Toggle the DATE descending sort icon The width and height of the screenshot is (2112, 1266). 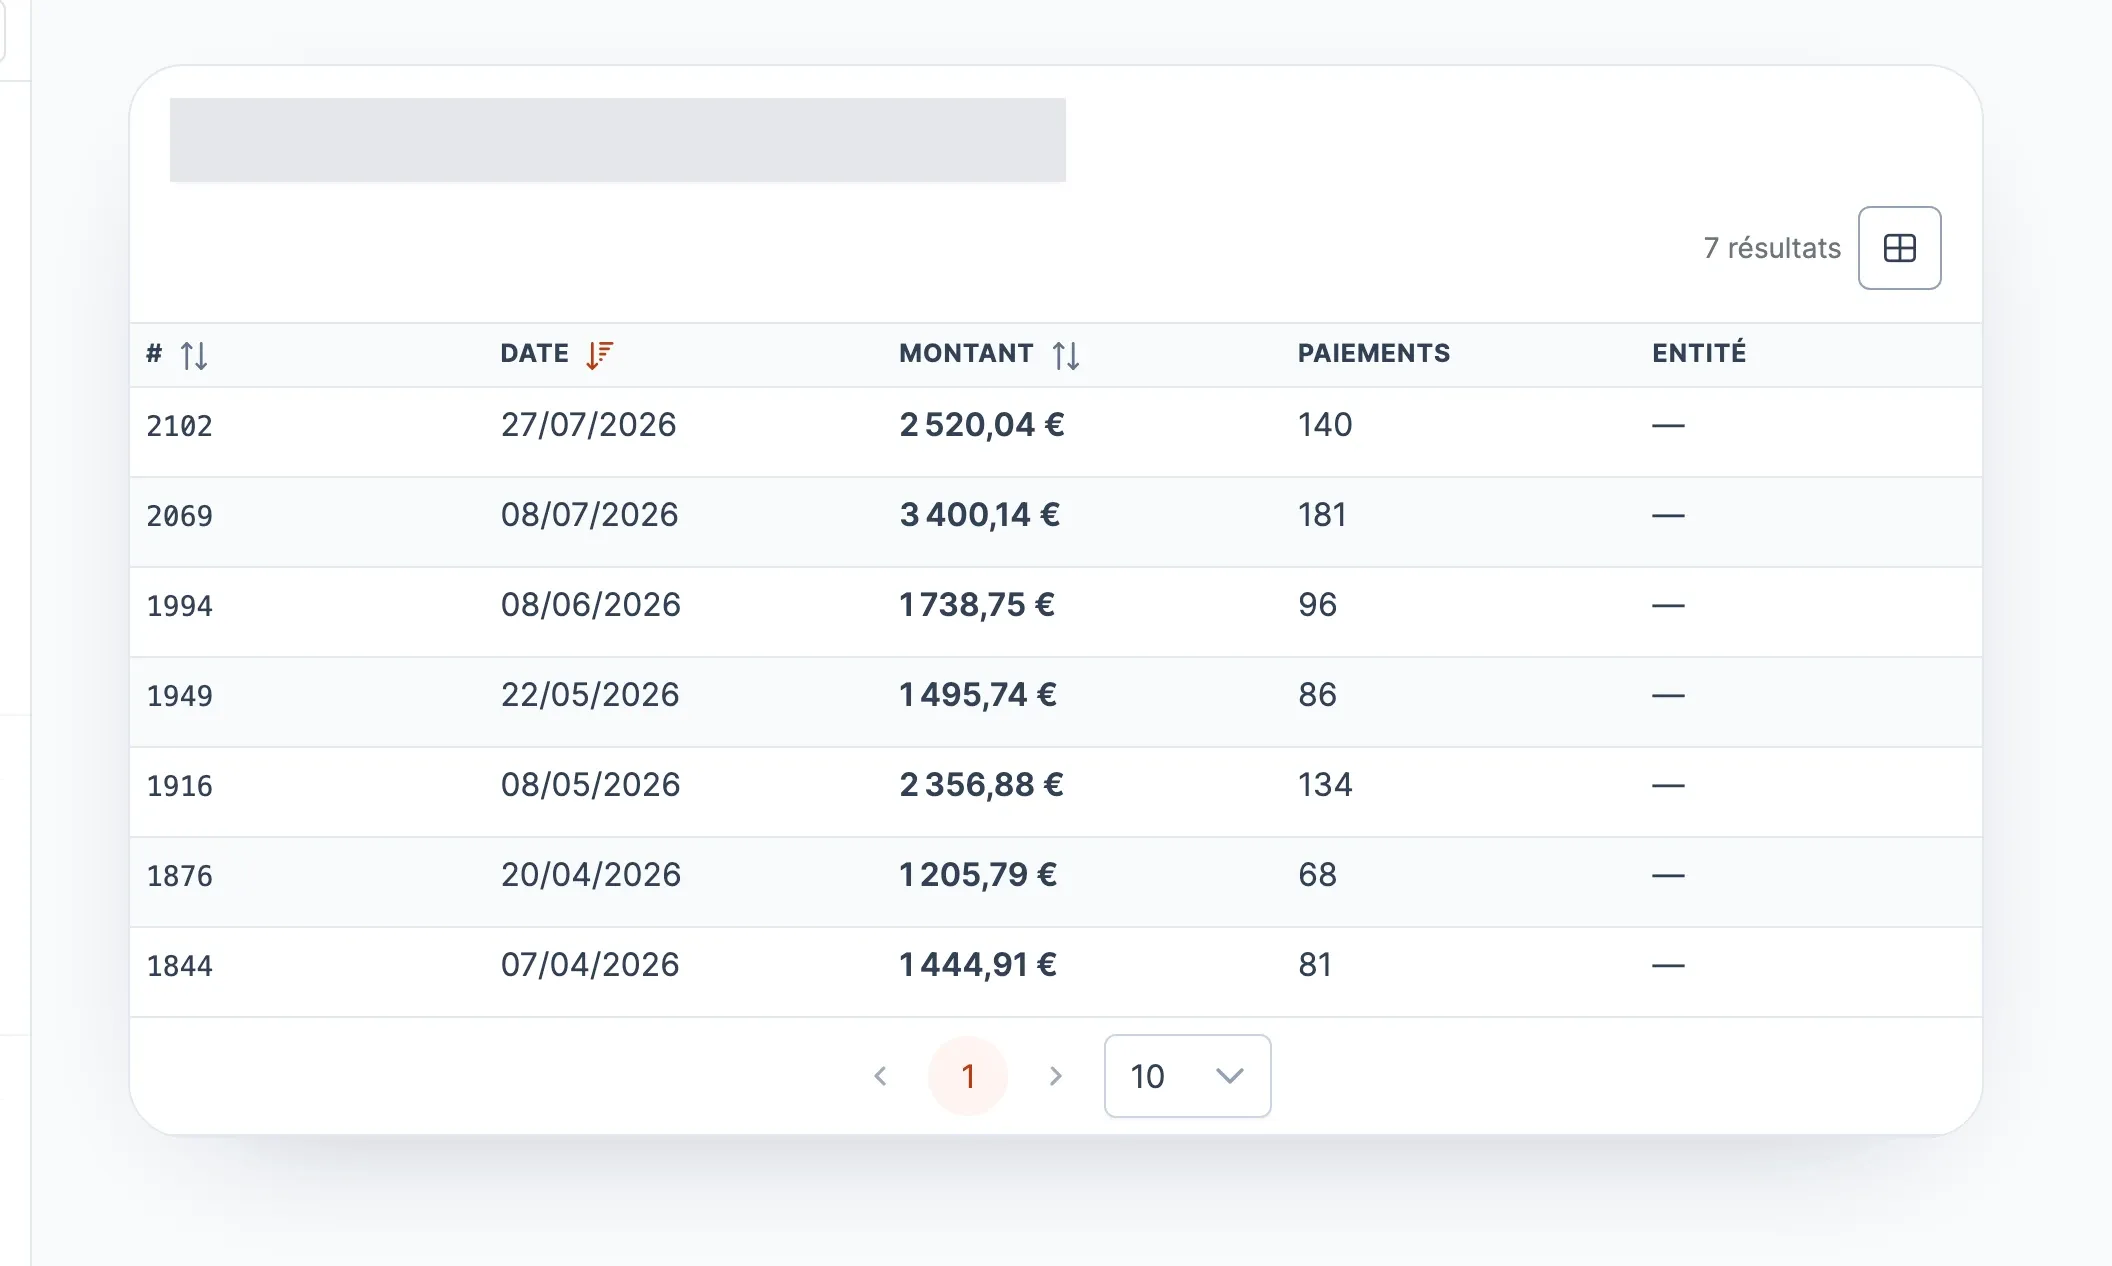click(599, 354)
